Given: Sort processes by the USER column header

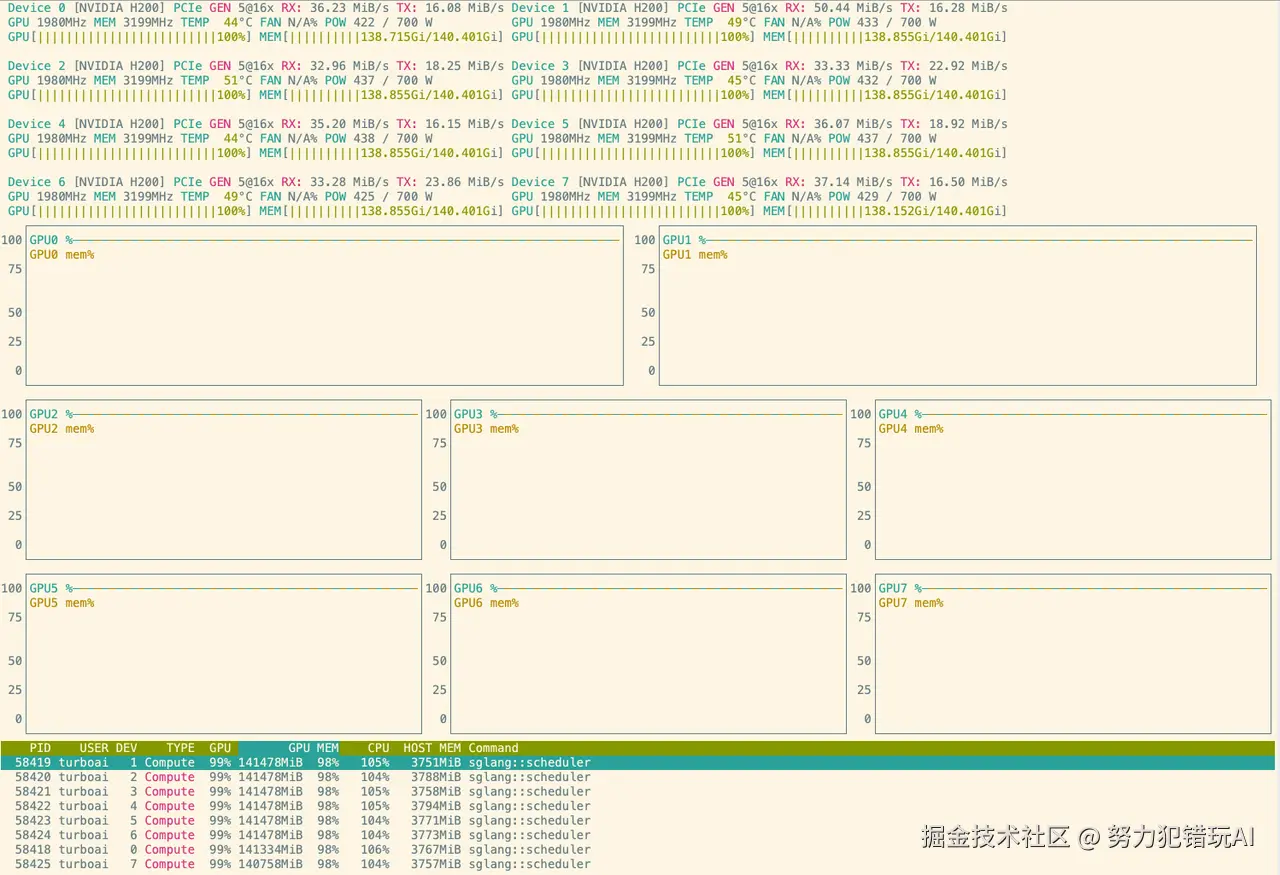Looking at the screenshot, I should tap(94, 748).
